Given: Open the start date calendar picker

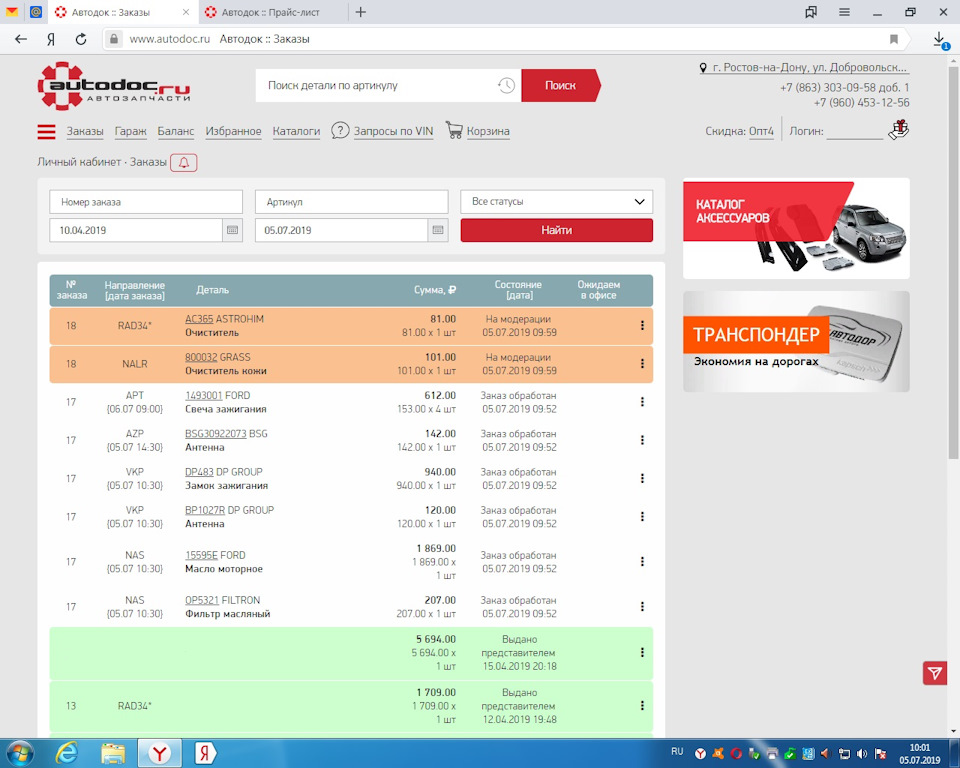Looking at the screenshot, I should [232, 230].
